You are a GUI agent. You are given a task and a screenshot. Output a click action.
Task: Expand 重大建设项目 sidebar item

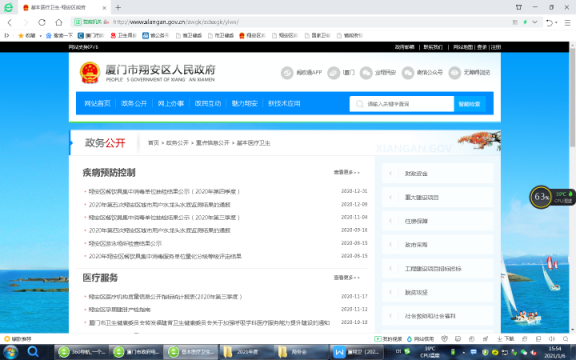coord(438,197)
